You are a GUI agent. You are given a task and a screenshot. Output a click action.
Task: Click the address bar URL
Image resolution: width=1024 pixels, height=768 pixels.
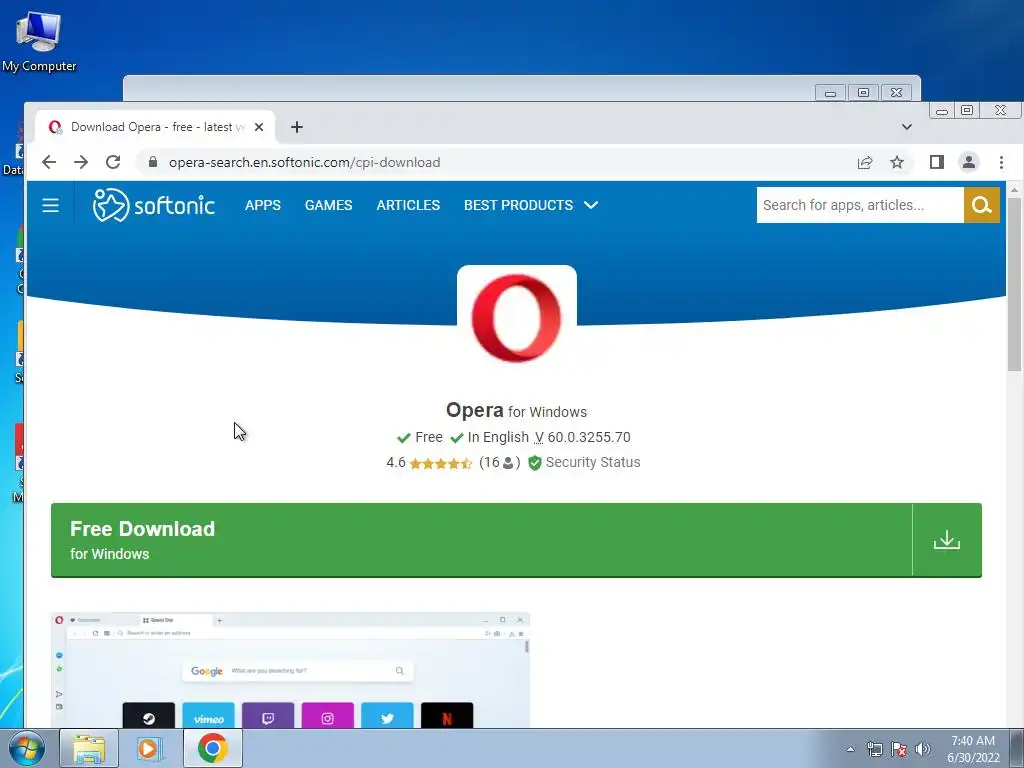304,162
